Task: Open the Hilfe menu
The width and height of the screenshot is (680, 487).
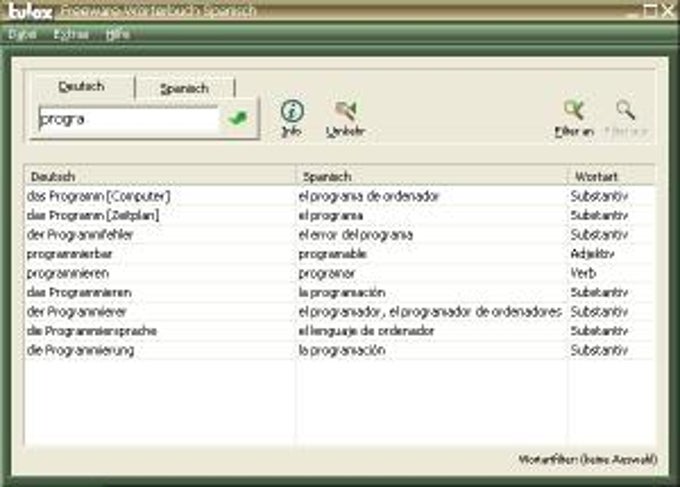Action: (118, 34)
